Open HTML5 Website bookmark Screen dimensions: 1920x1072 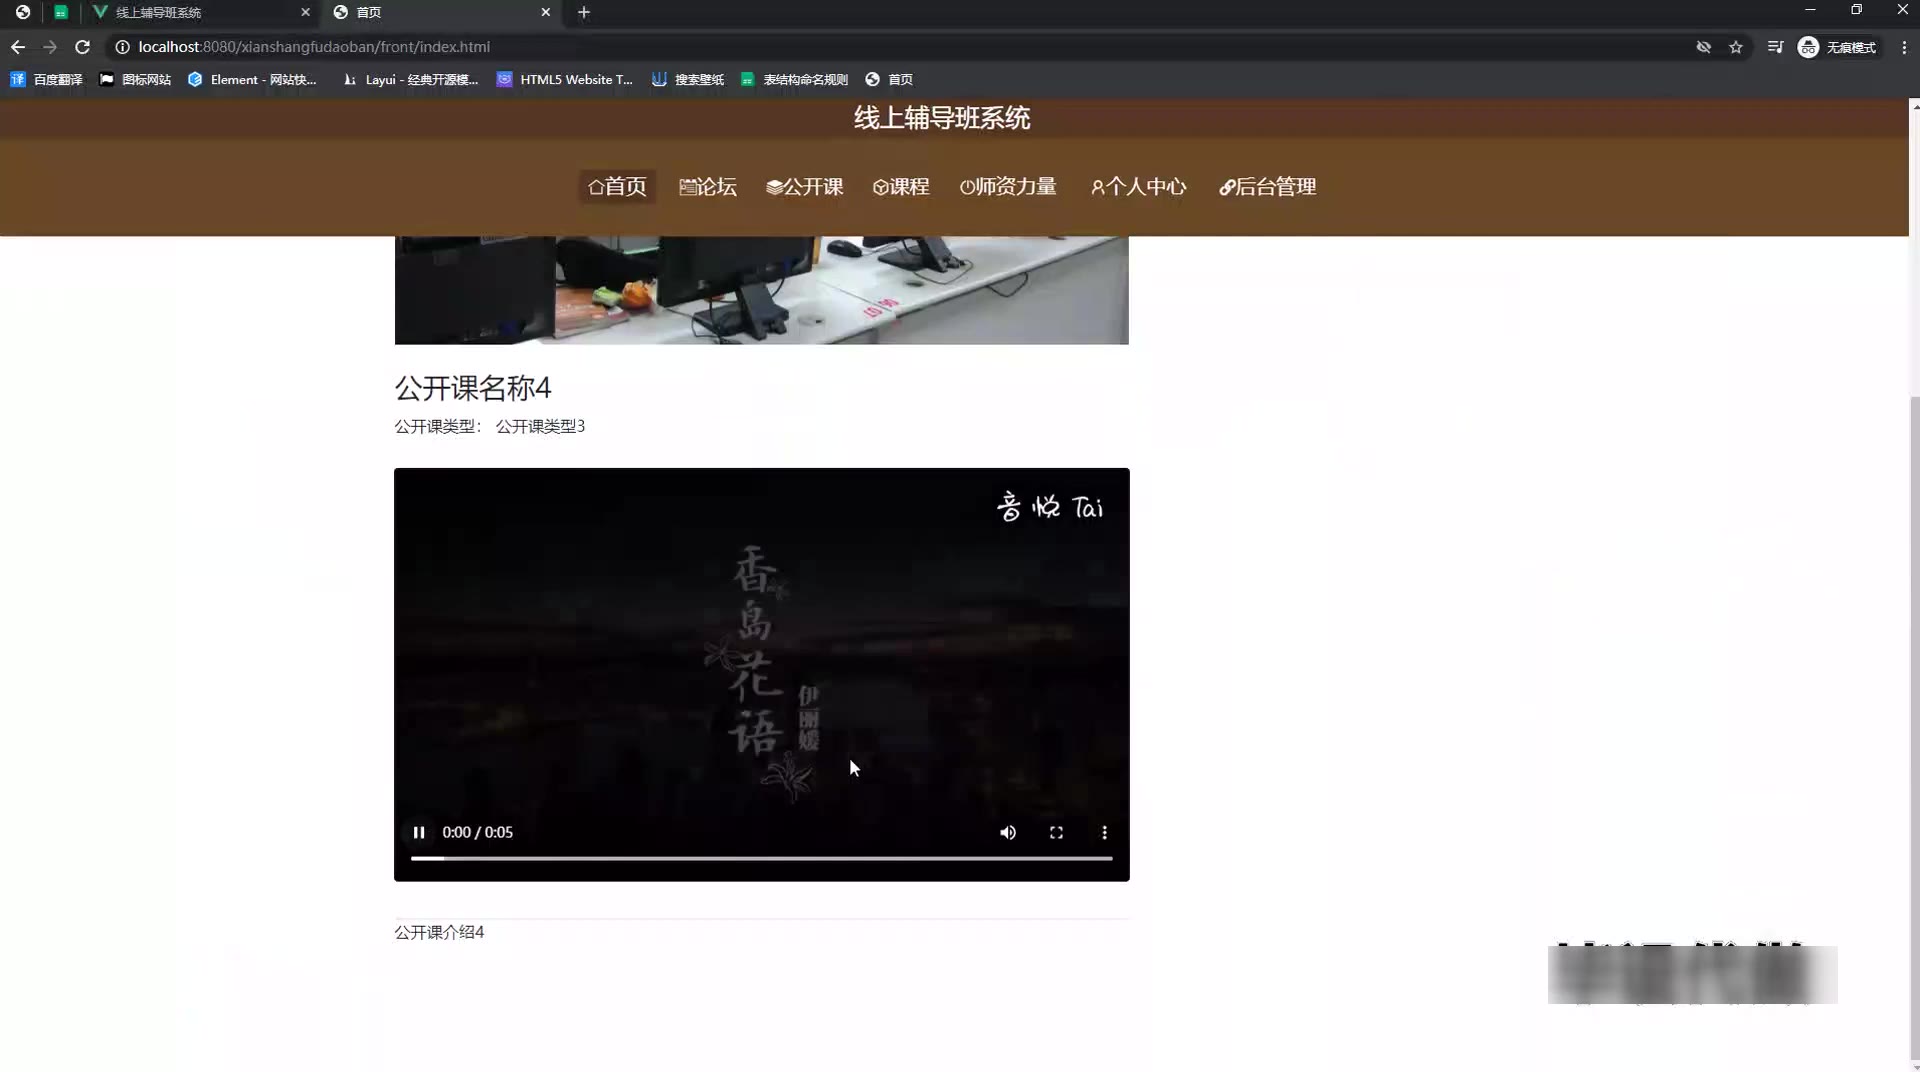[565, 80]
